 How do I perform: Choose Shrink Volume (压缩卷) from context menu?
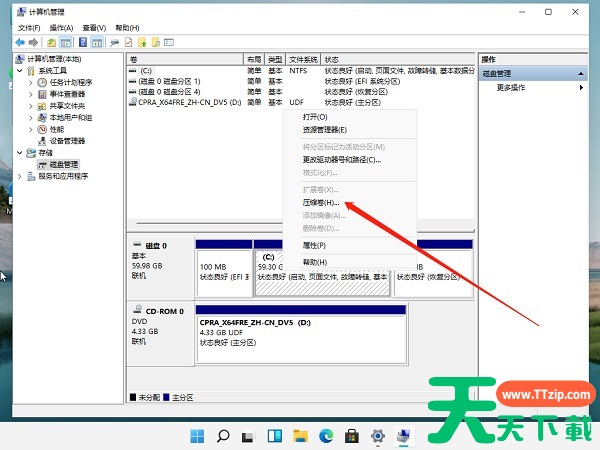click(321, 202)
